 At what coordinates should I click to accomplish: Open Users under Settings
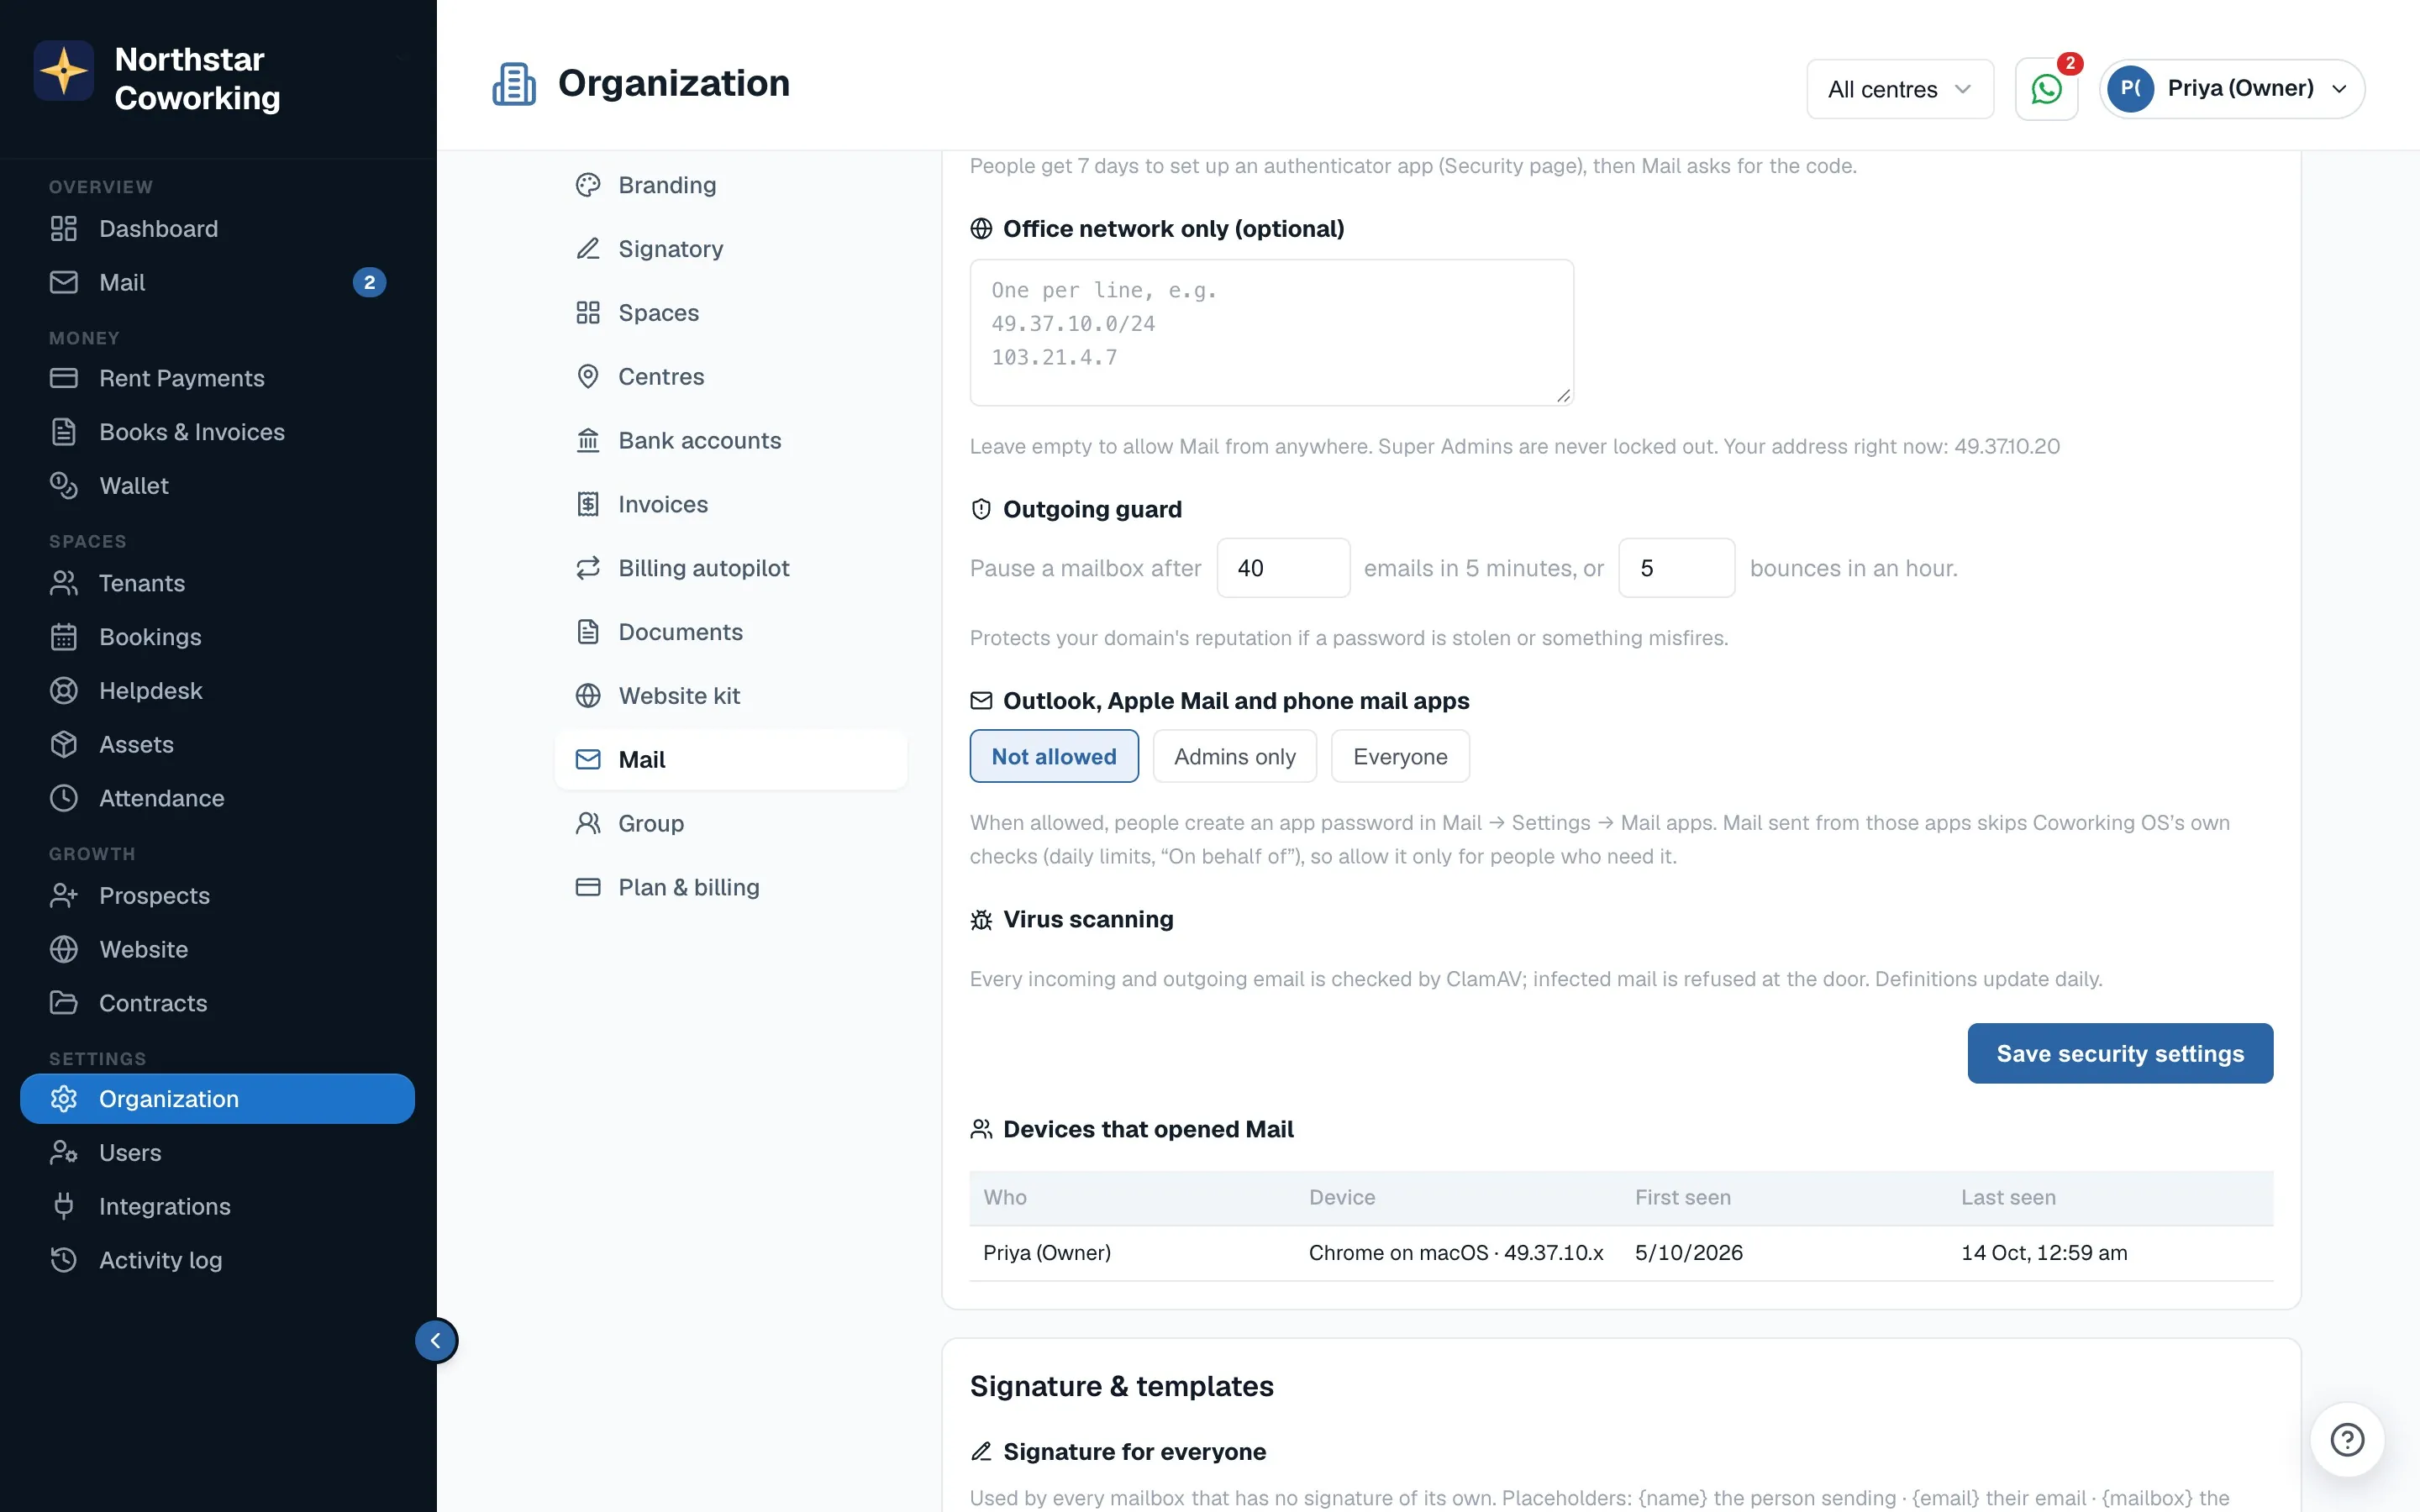point(217,1154)
